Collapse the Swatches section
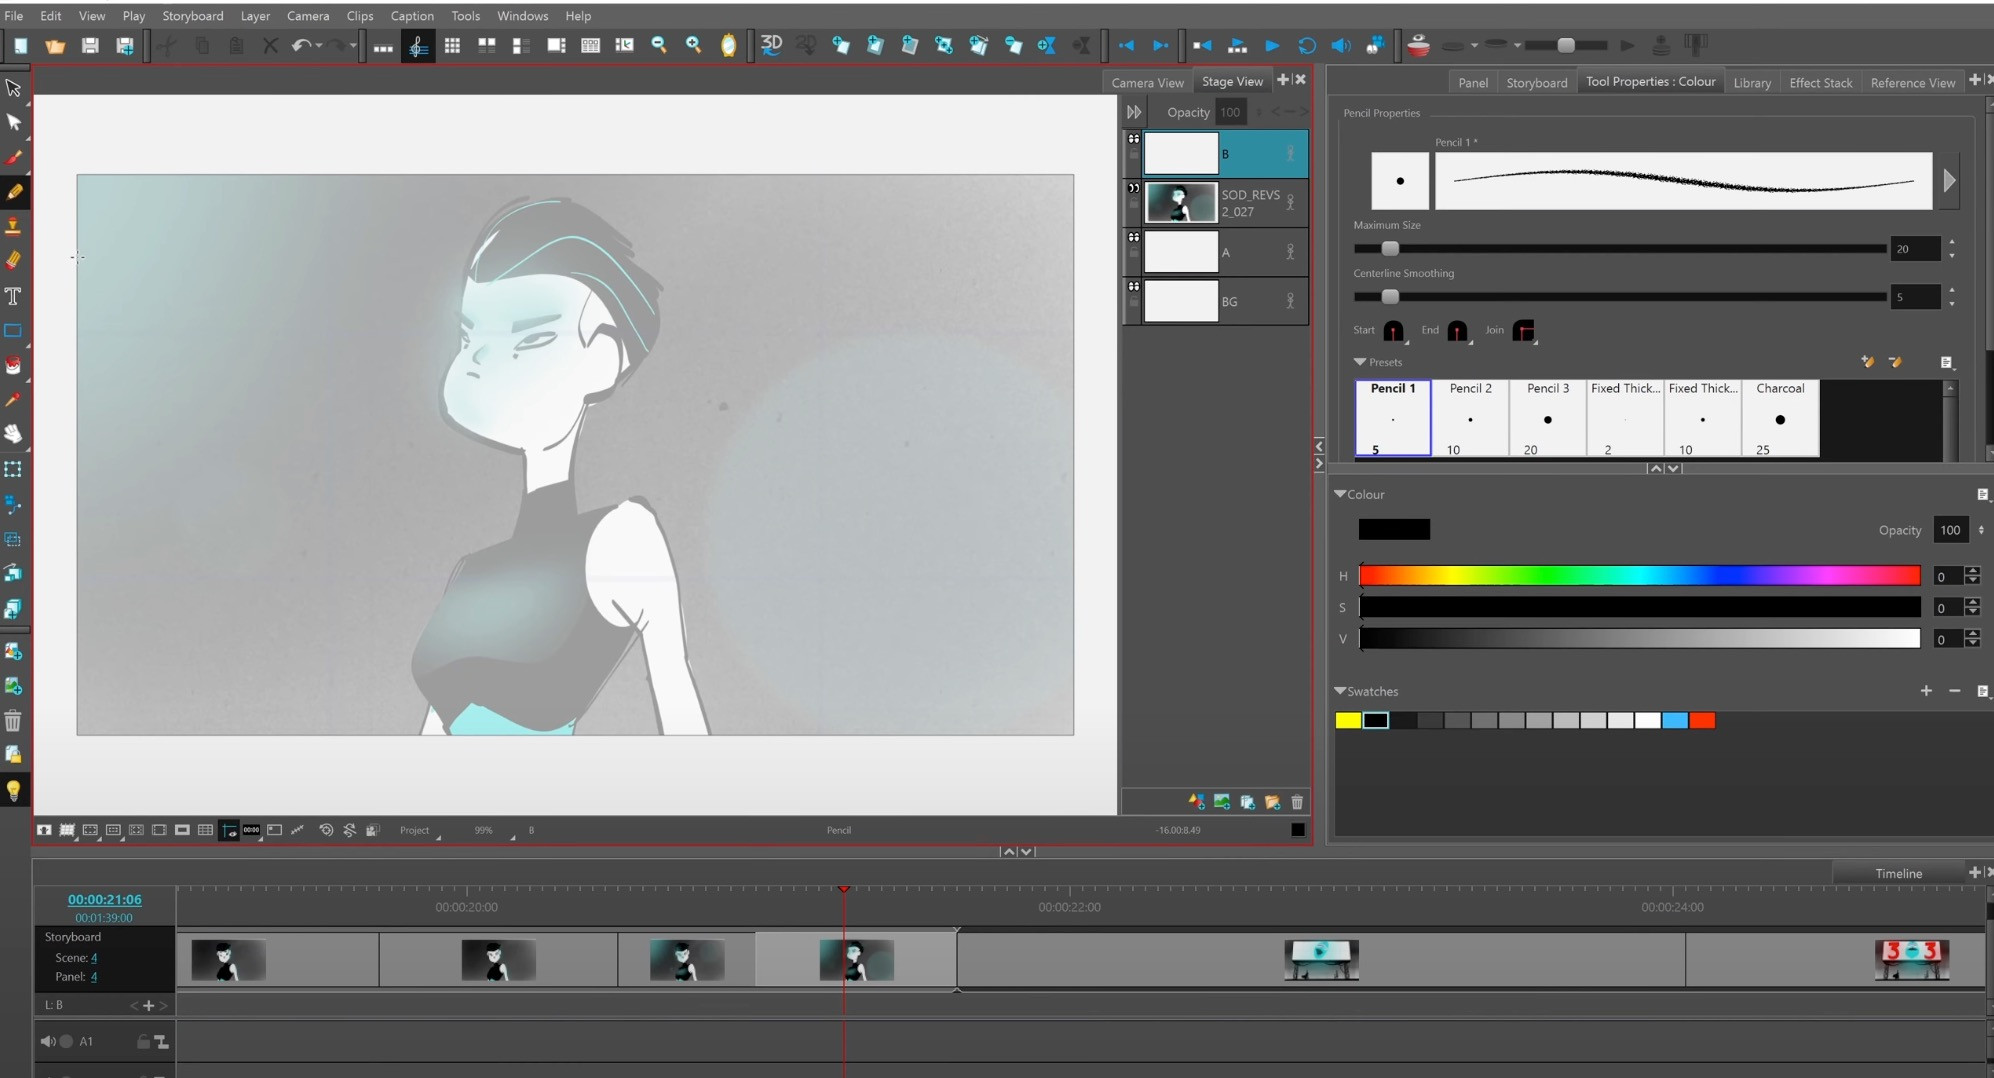This screenshot has height=1078, width=1994. point(1341,691)
